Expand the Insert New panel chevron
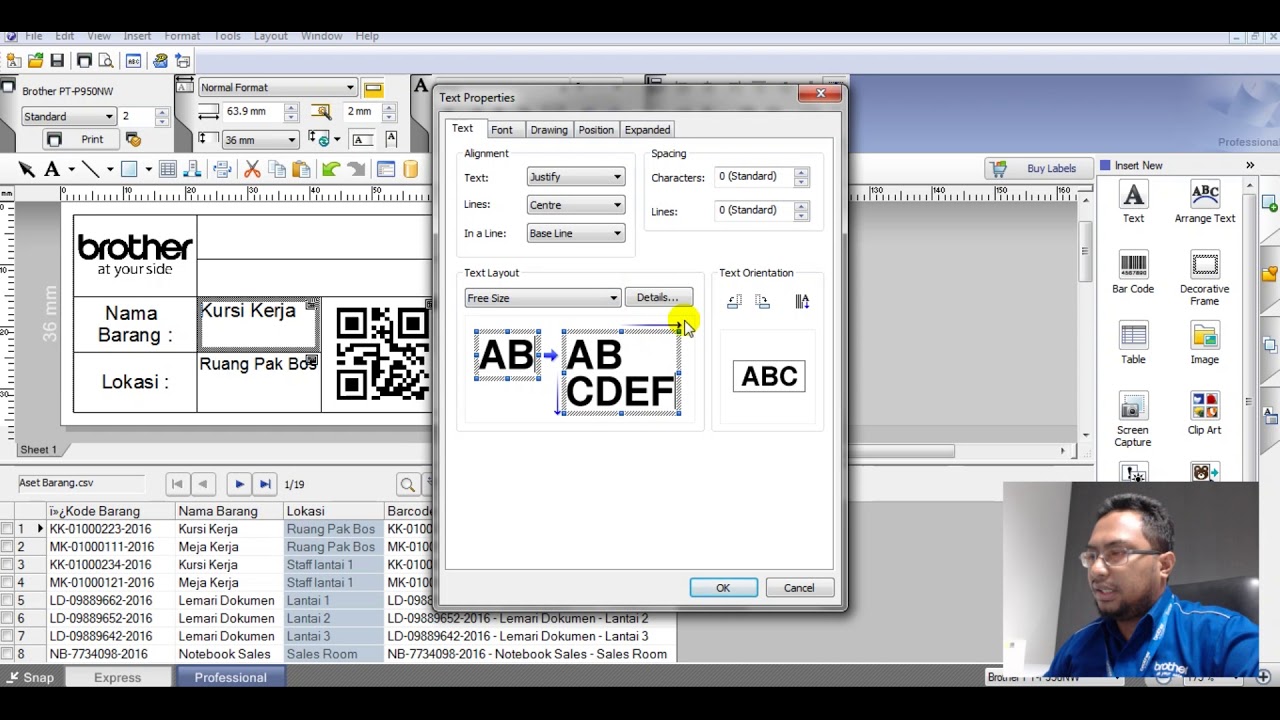Viewport: 1280px width, 720px height. [x=1250, y=165]
